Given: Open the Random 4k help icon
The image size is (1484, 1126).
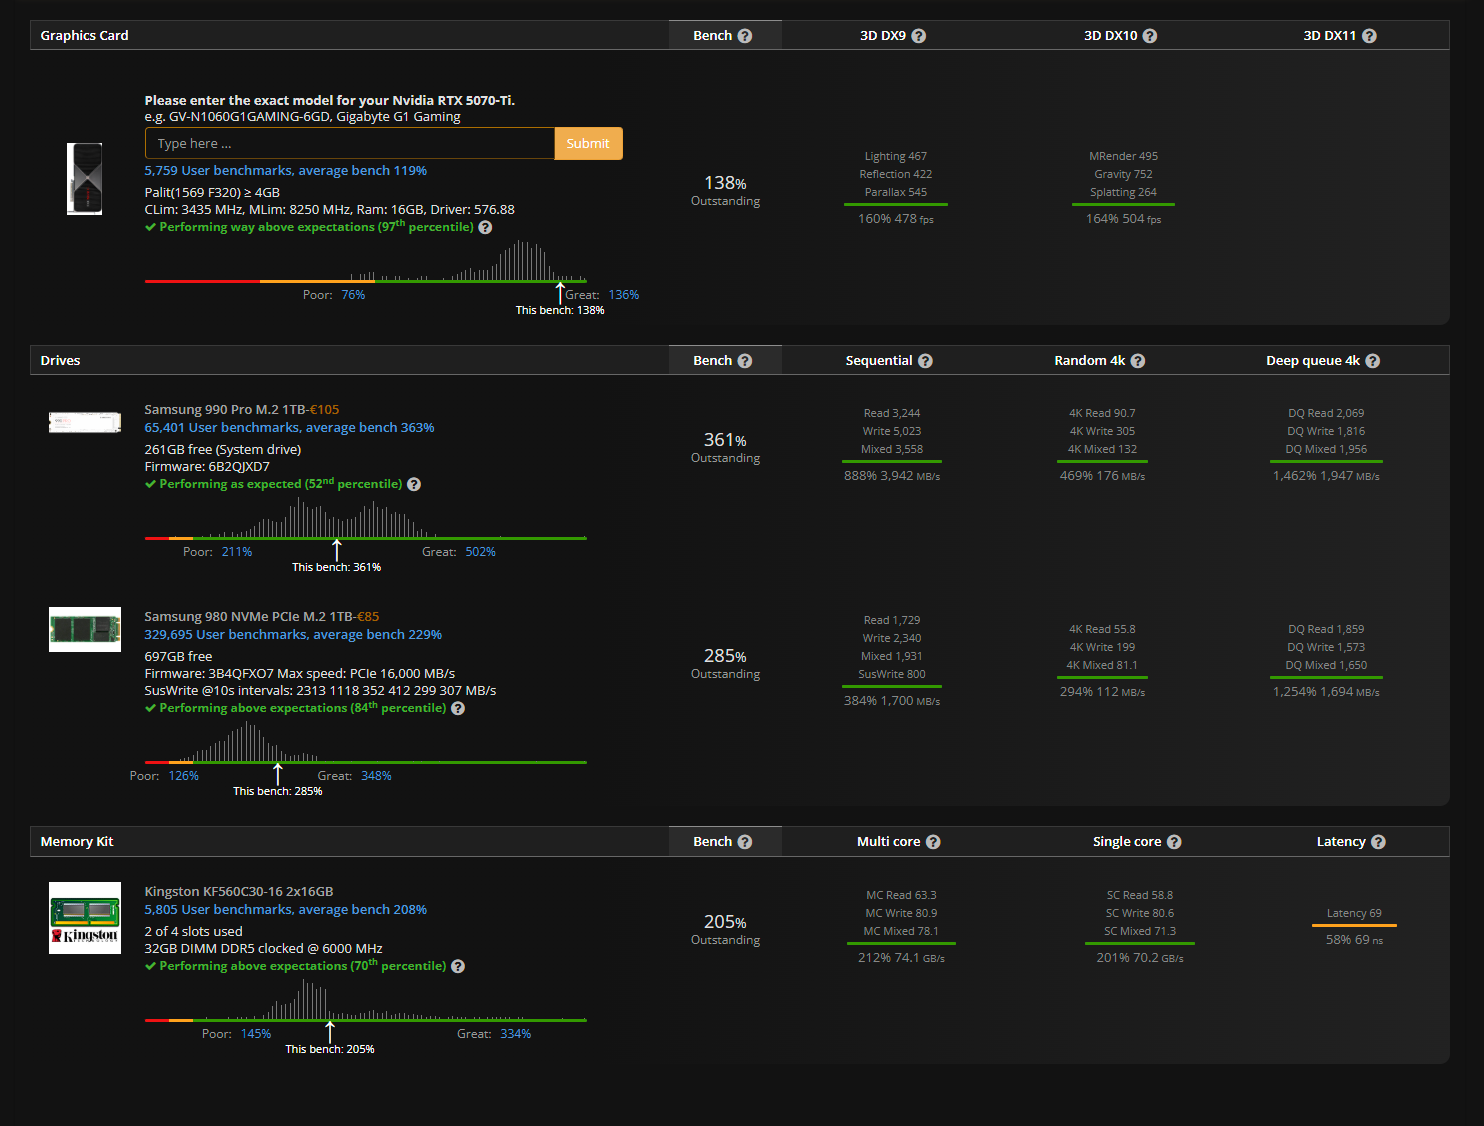Looking at the screenshot, I should point(1138,361).
